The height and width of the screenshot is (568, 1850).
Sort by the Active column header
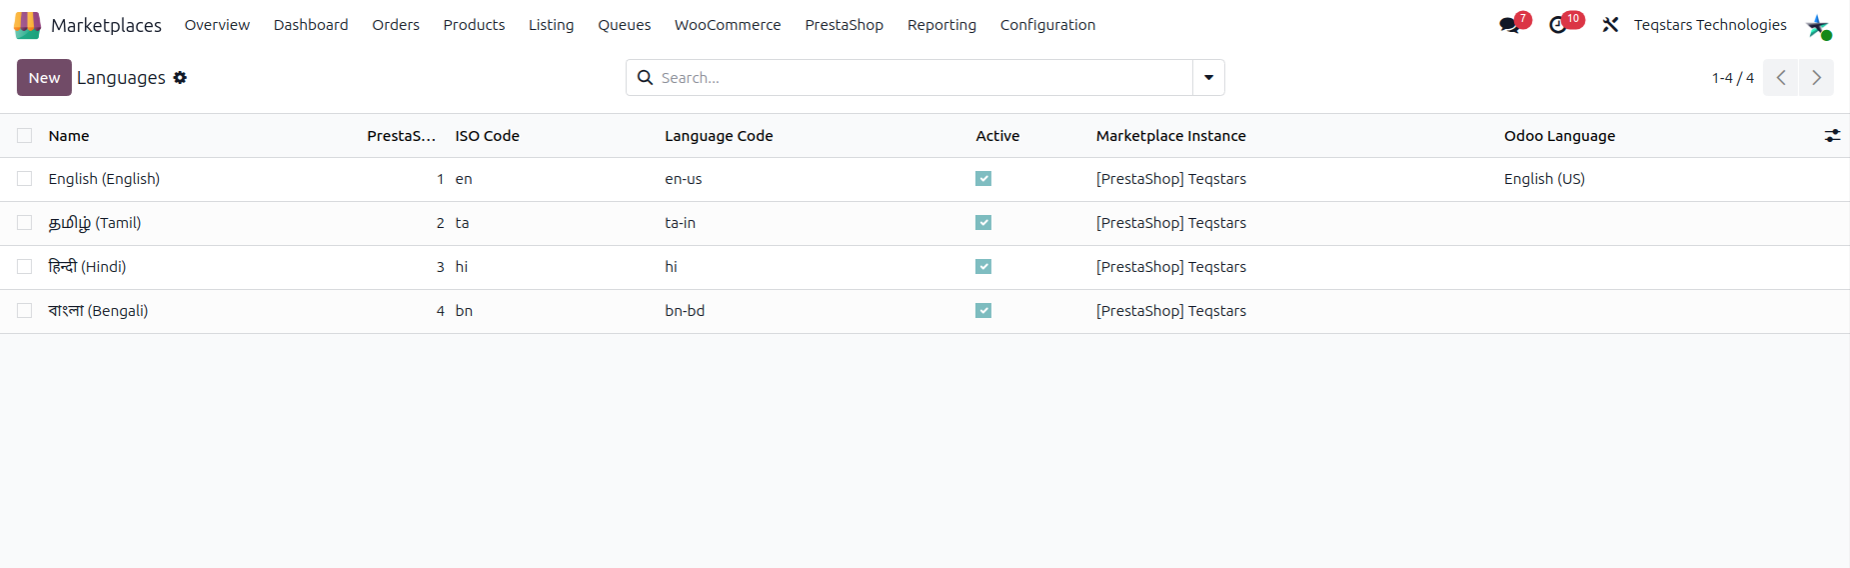point(998,136)
